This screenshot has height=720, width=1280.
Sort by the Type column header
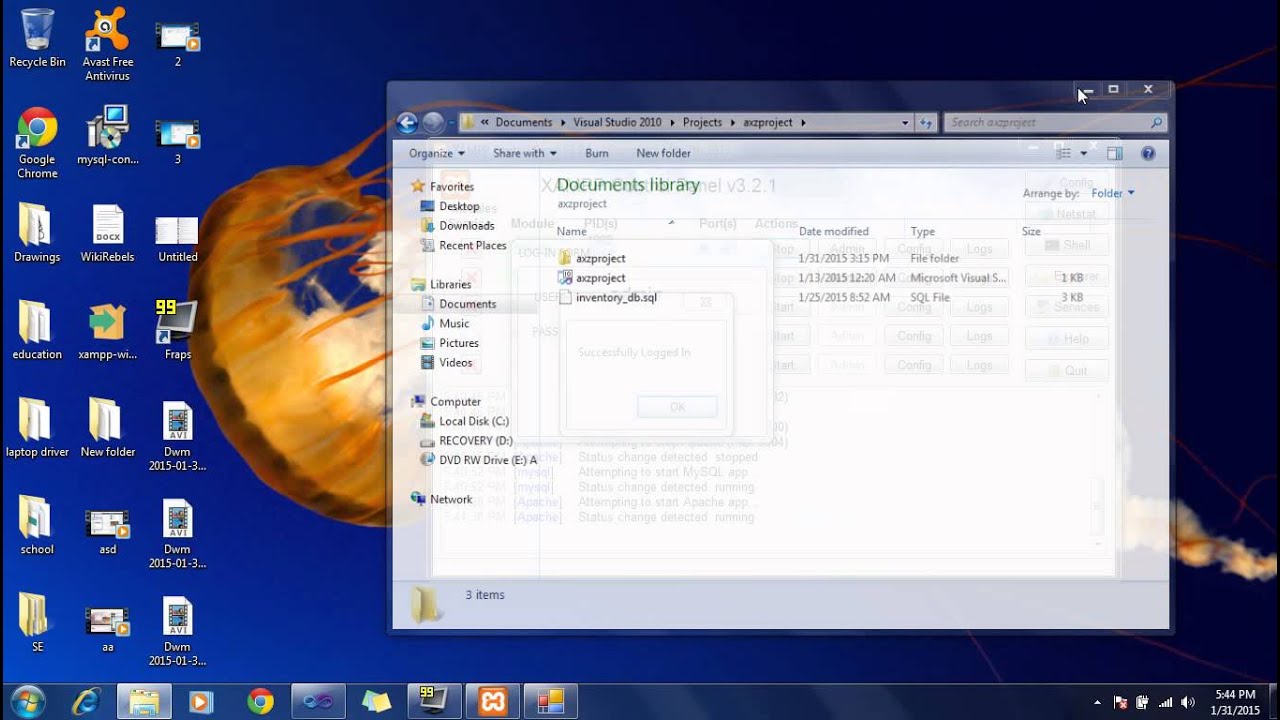(922, 231)
